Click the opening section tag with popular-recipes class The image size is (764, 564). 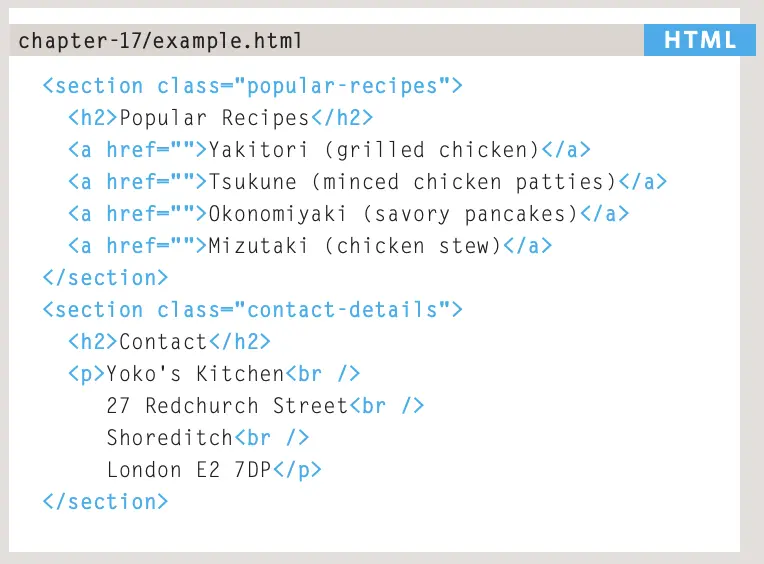point(253,86)
